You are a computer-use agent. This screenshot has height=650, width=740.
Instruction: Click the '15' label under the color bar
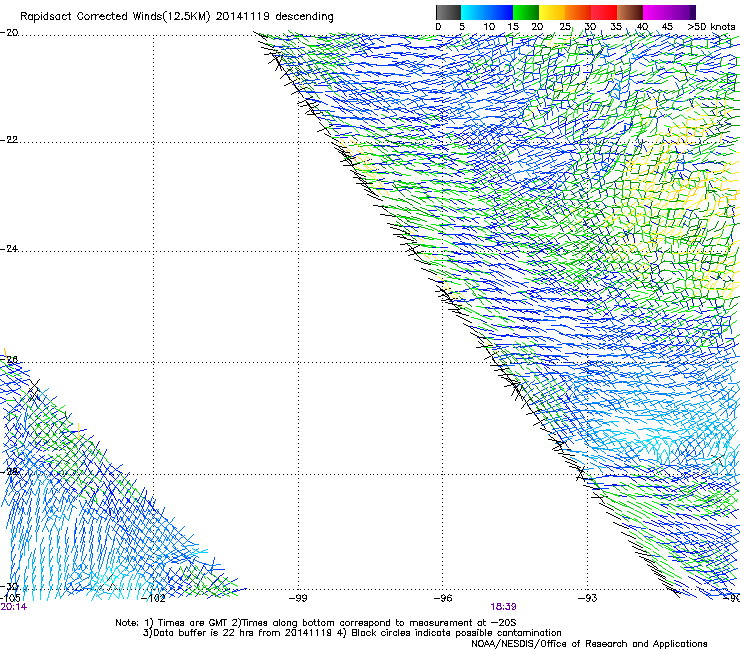click(513, 27)
